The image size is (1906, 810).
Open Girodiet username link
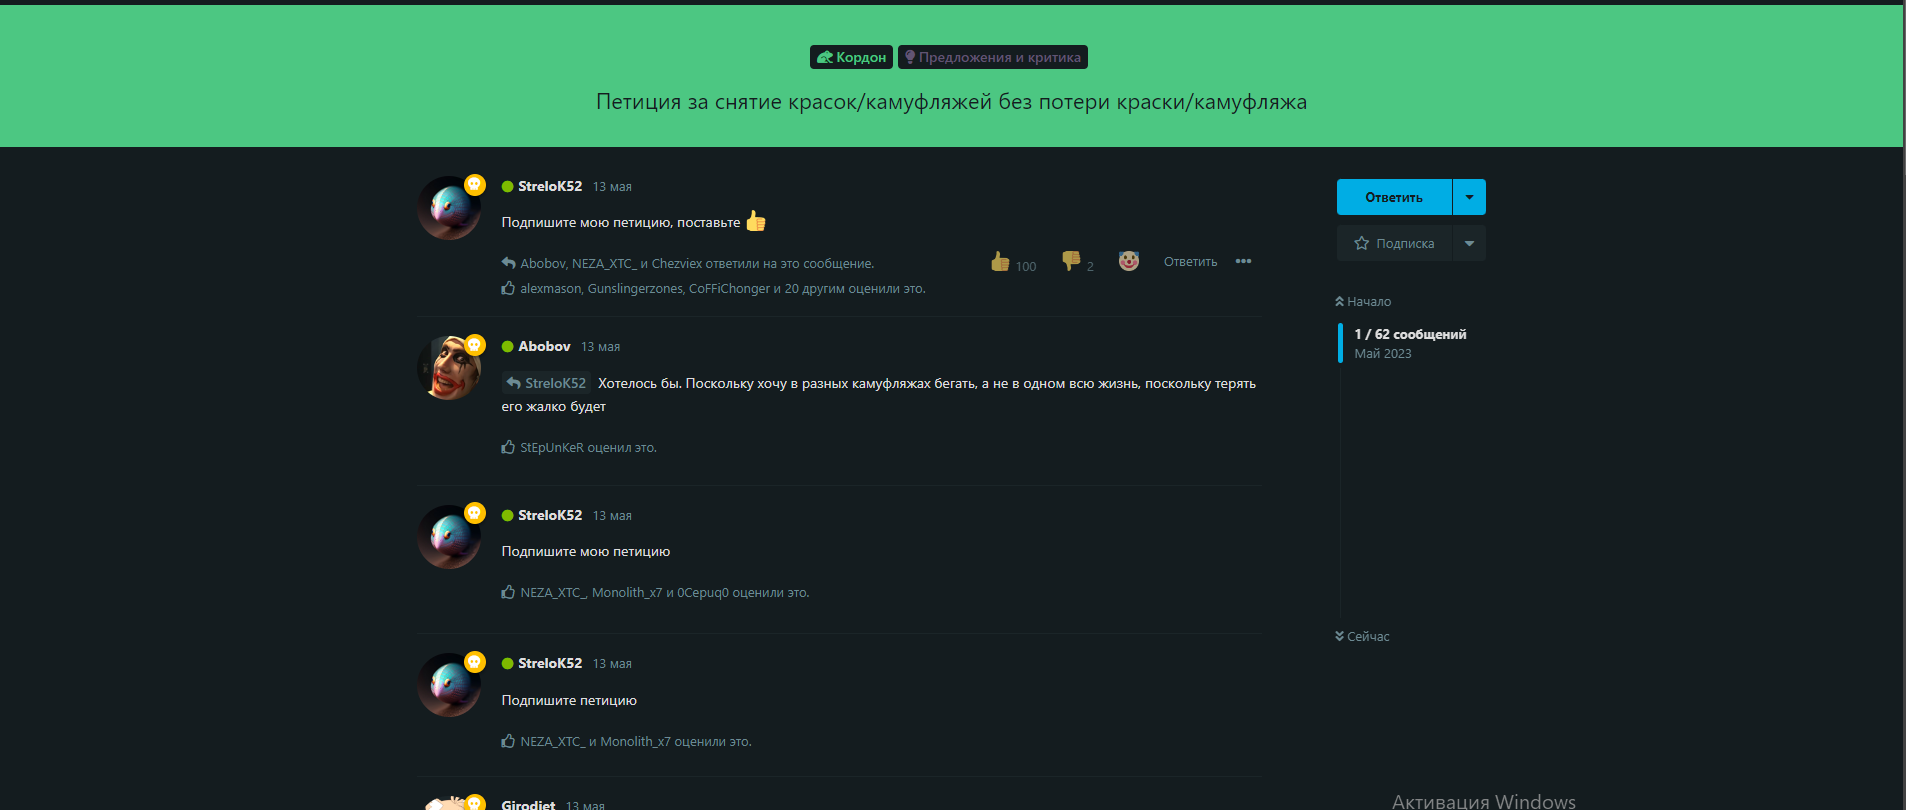528,804
